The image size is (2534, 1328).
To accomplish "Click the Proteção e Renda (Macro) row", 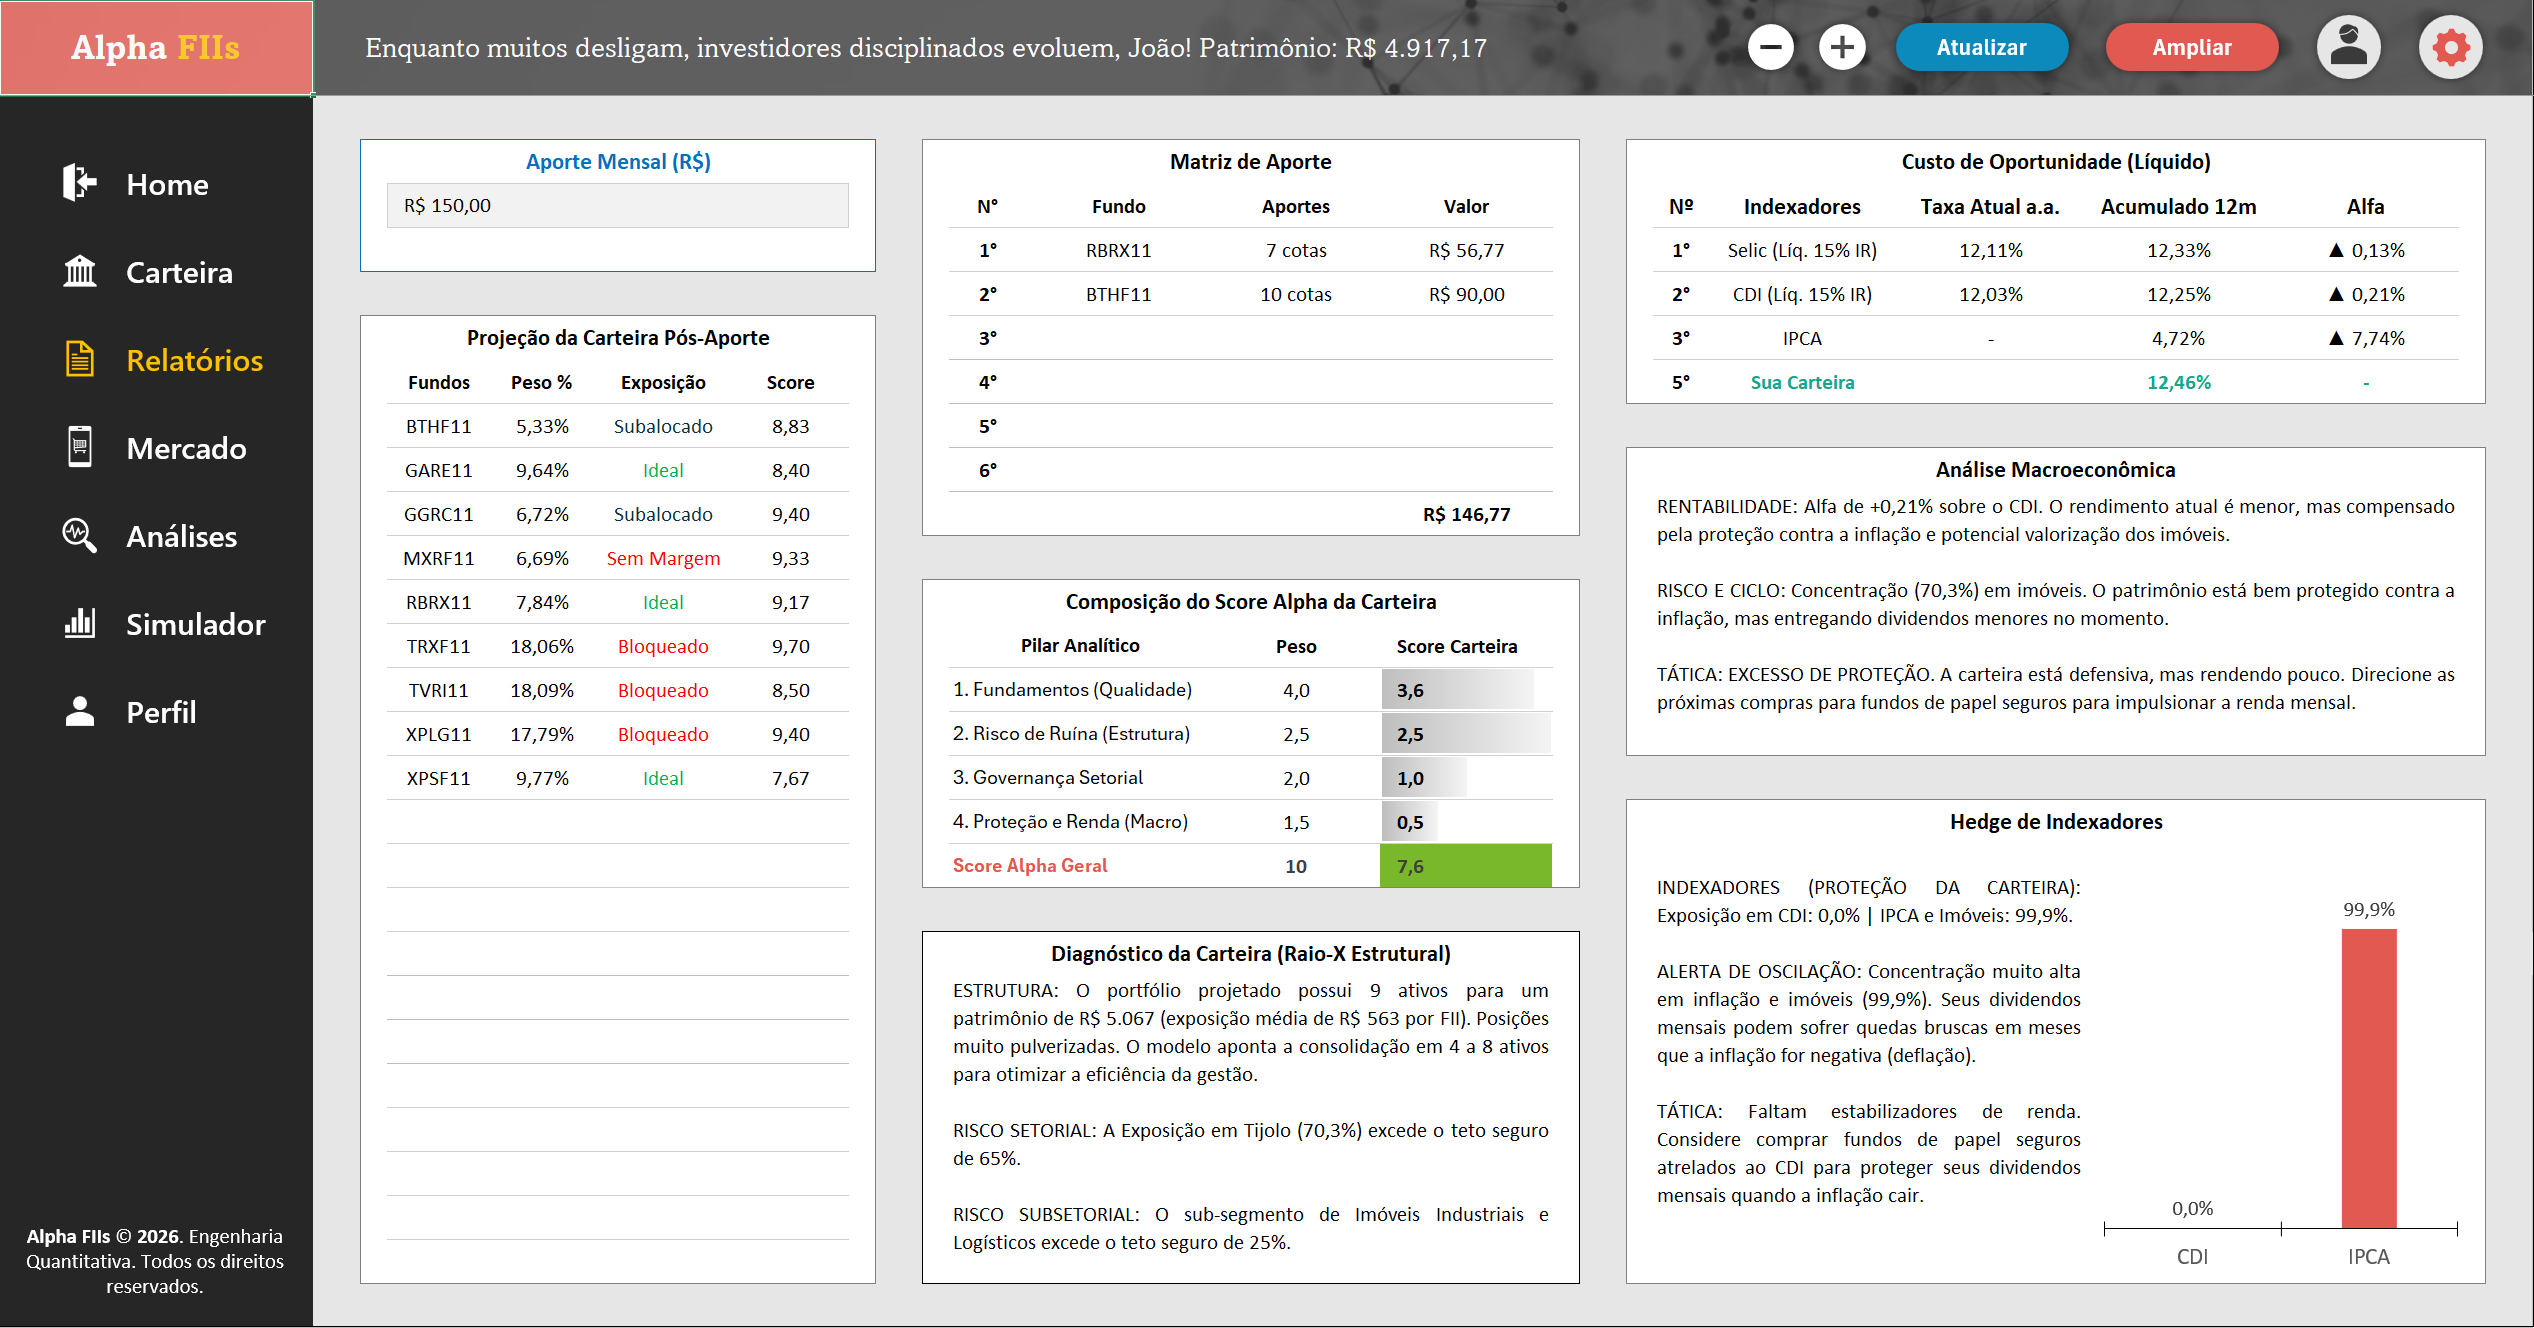I will [1250, 822].
